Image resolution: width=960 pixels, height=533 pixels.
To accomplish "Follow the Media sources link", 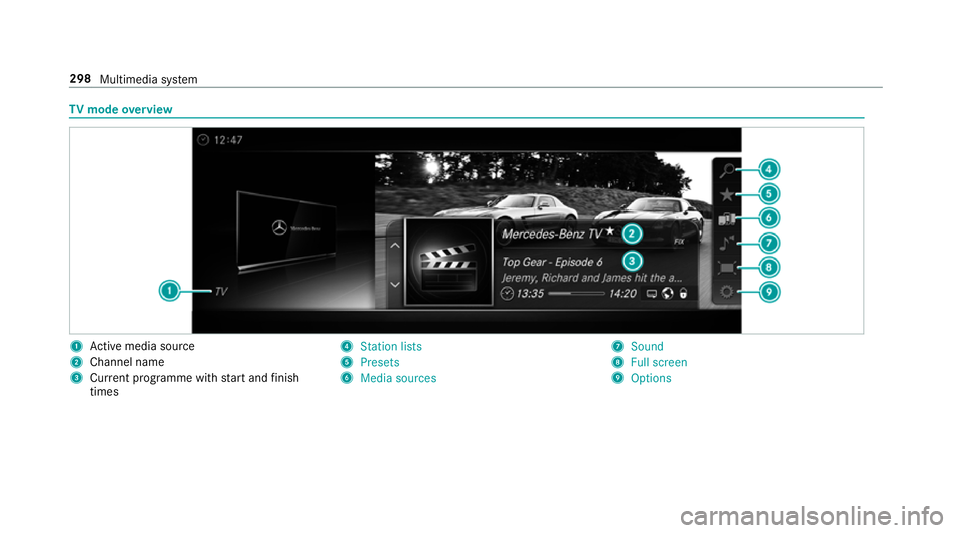I will pos(397,378).
